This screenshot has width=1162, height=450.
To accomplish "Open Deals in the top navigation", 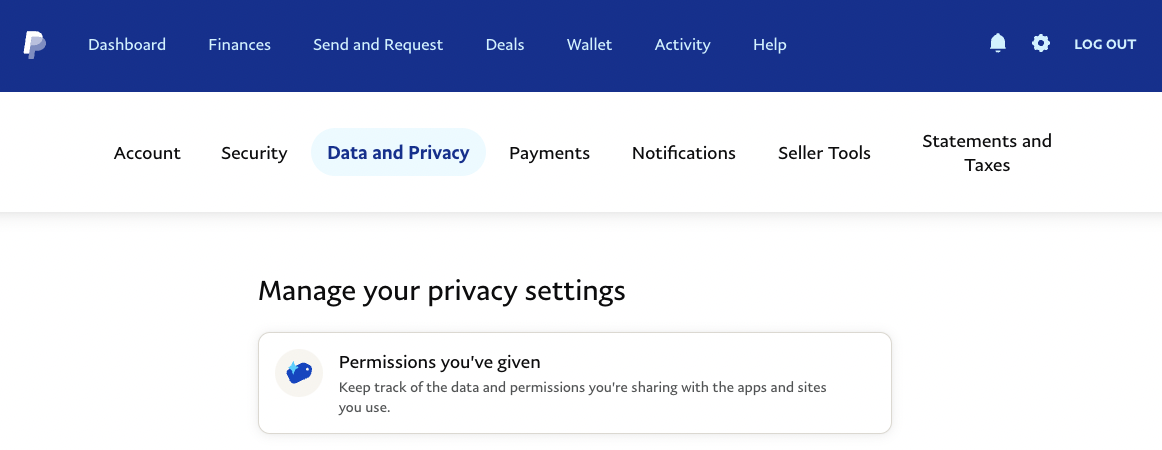I will [x=505, y=44].
